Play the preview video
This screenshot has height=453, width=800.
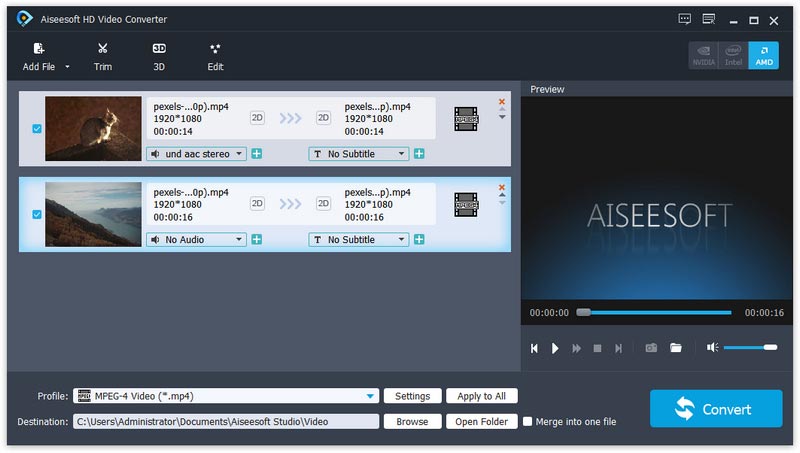[555, 348]
